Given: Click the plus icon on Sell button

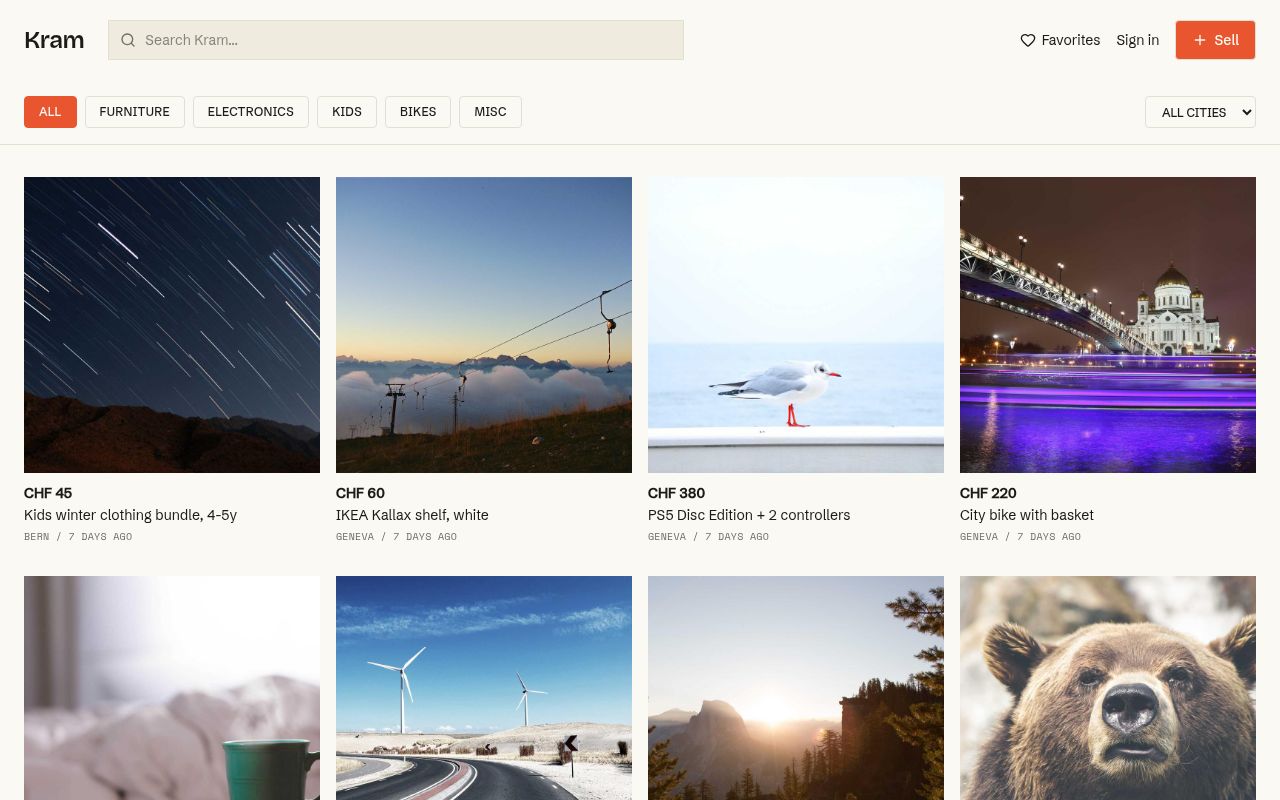Looking at the screenshot, I should tap(1200, 40).
